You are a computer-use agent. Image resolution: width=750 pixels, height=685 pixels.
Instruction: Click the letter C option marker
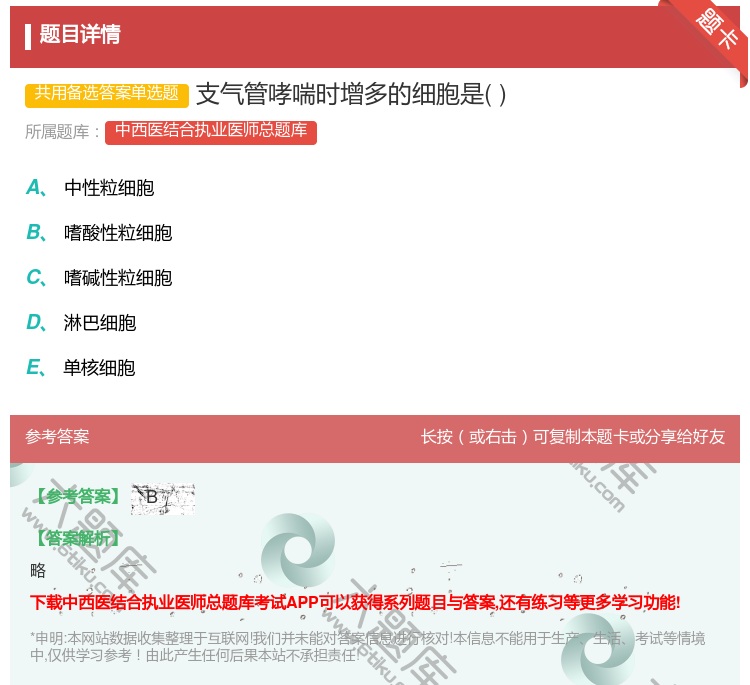click(35, 278)
